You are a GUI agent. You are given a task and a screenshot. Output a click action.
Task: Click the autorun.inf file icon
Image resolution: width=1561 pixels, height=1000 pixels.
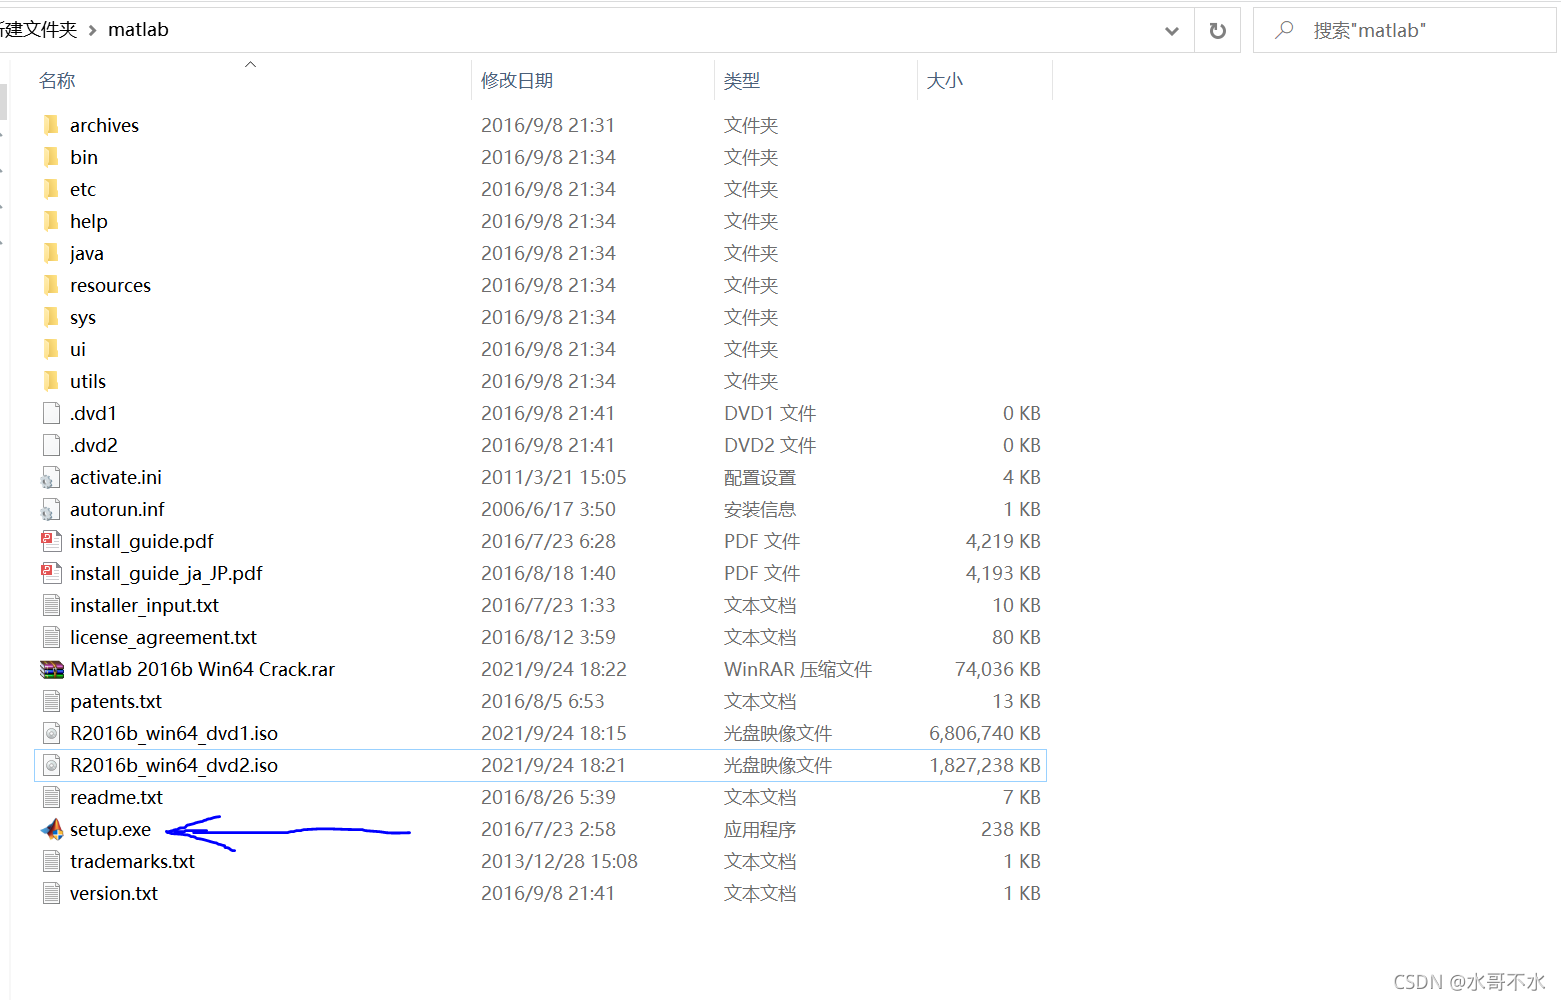tap(51, 509)
